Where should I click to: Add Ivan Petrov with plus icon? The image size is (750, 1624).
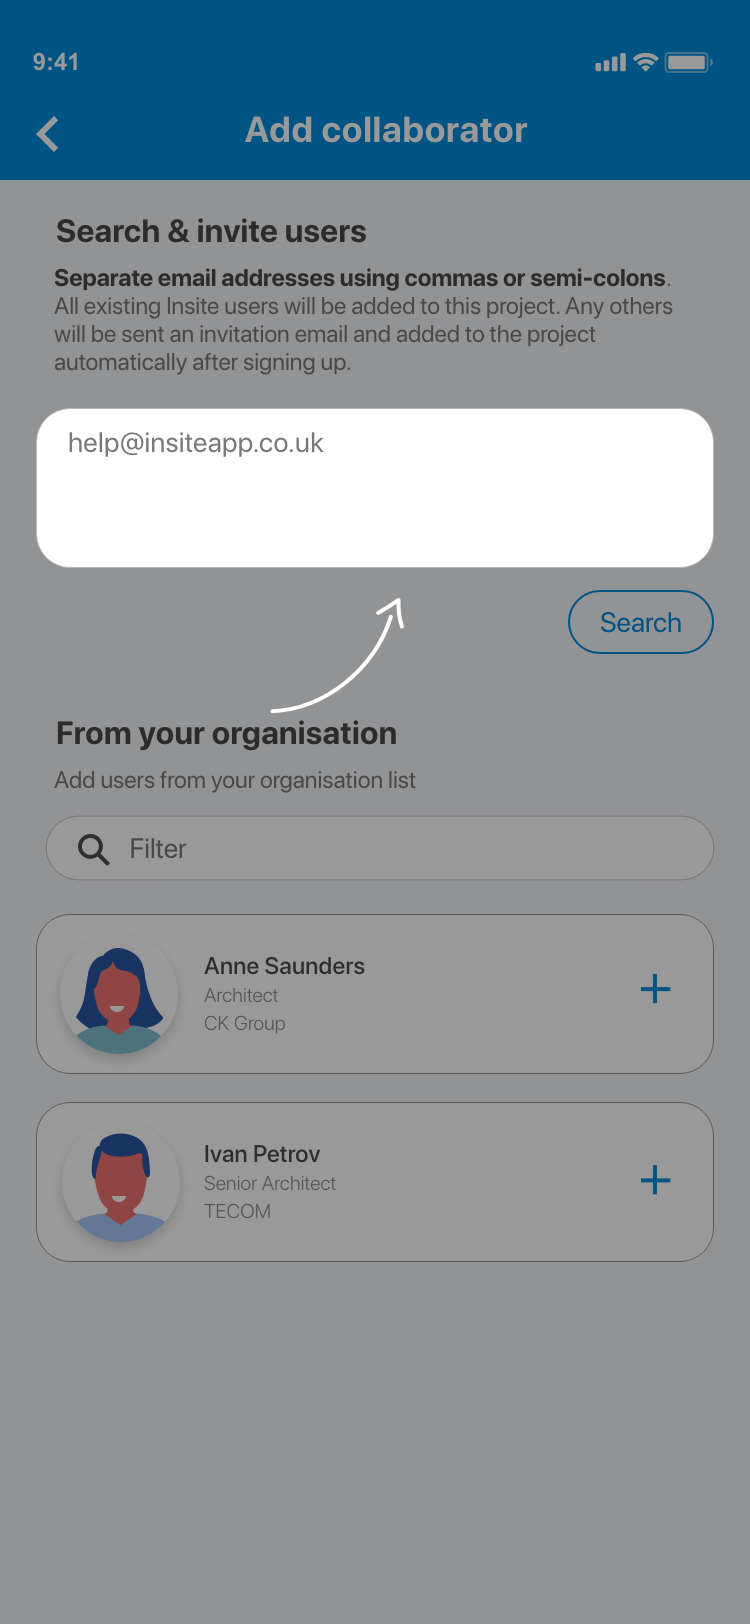click(655, 1180)
